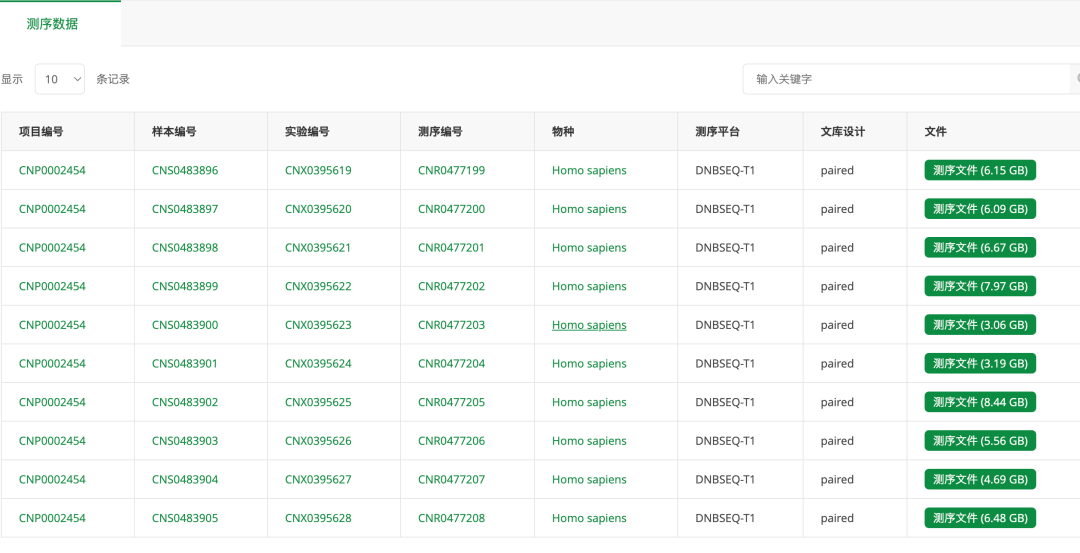Open sequencing run CNR0477206

click(x=451, y=440)
